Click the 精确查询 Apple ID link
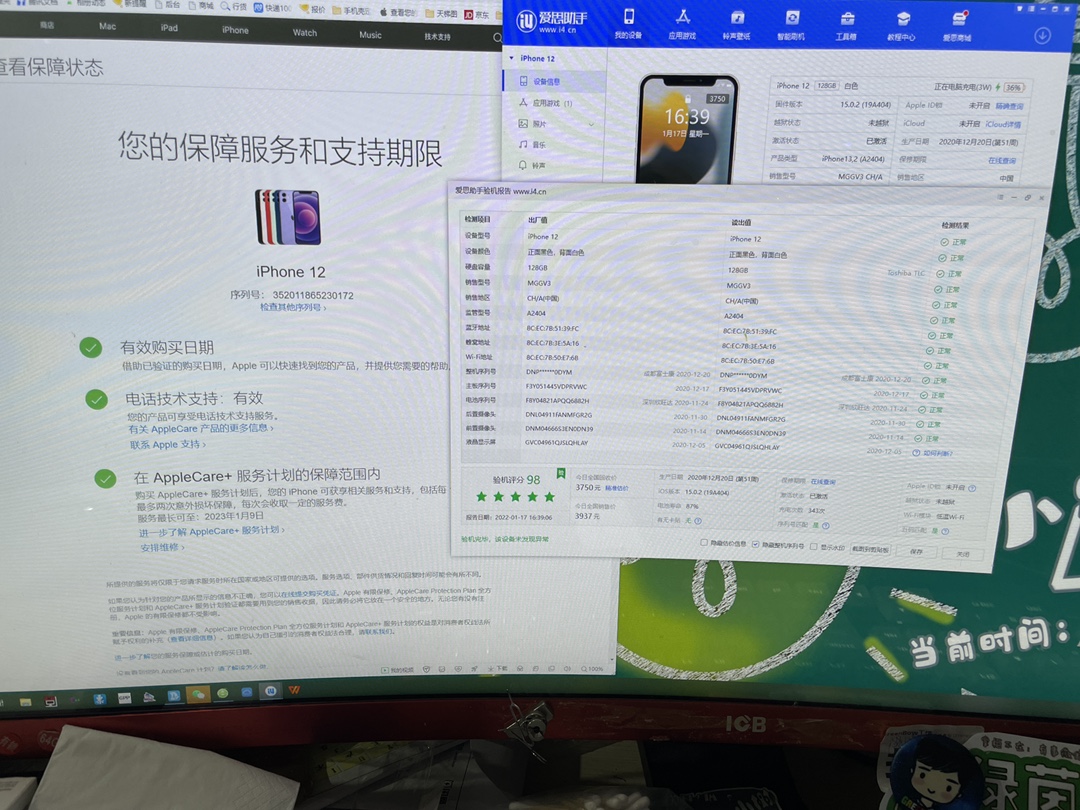 coord(1009,106)
